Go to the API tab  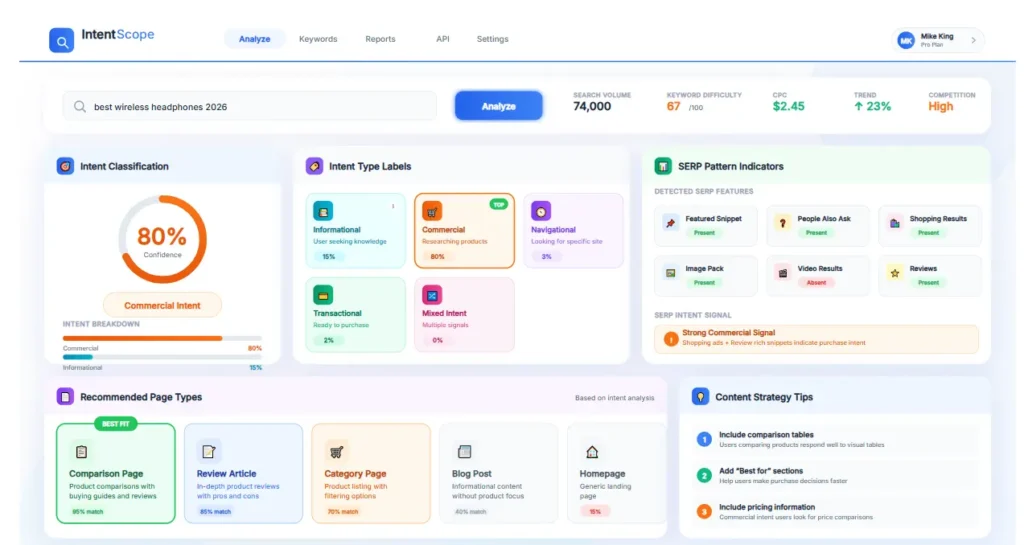tap(443, 39)
